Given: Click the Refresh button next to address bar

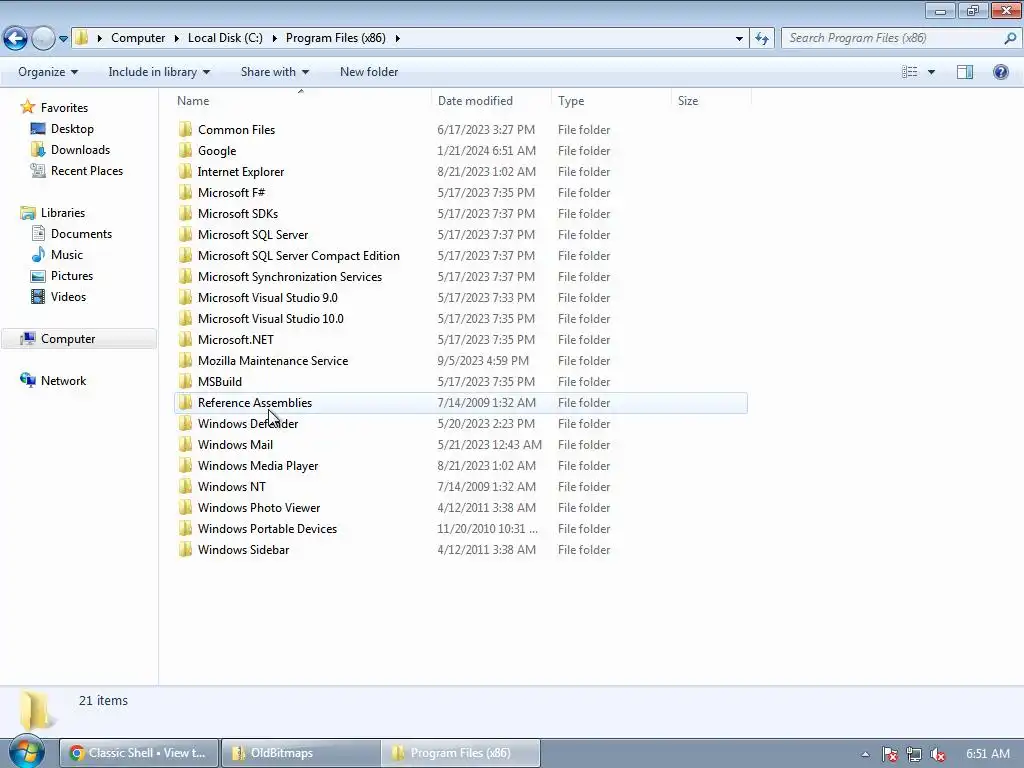Looking at the screenshot, I should click(761, 38).
